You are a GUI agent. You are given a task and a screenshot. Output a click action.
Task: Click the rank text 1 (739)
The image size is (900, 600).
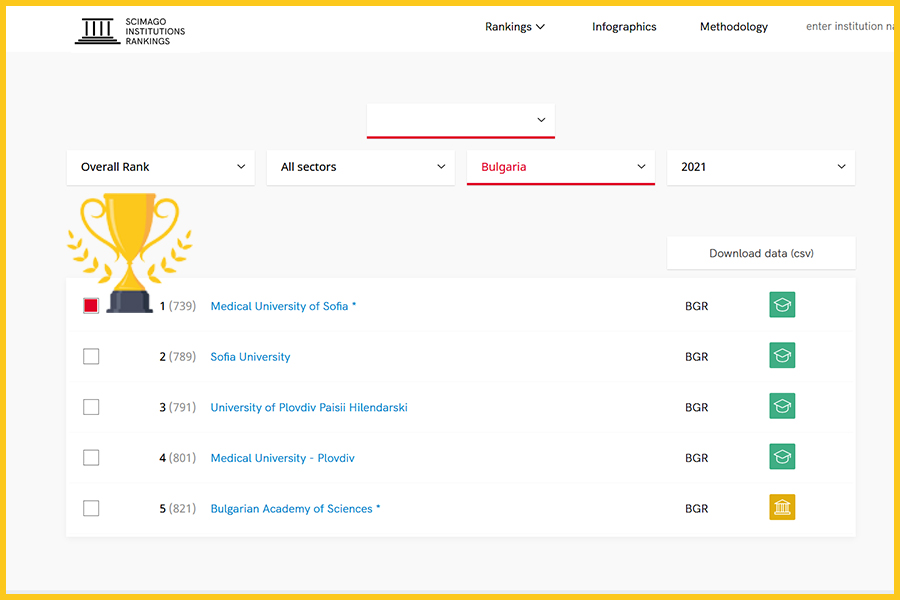tap(177, 306)
